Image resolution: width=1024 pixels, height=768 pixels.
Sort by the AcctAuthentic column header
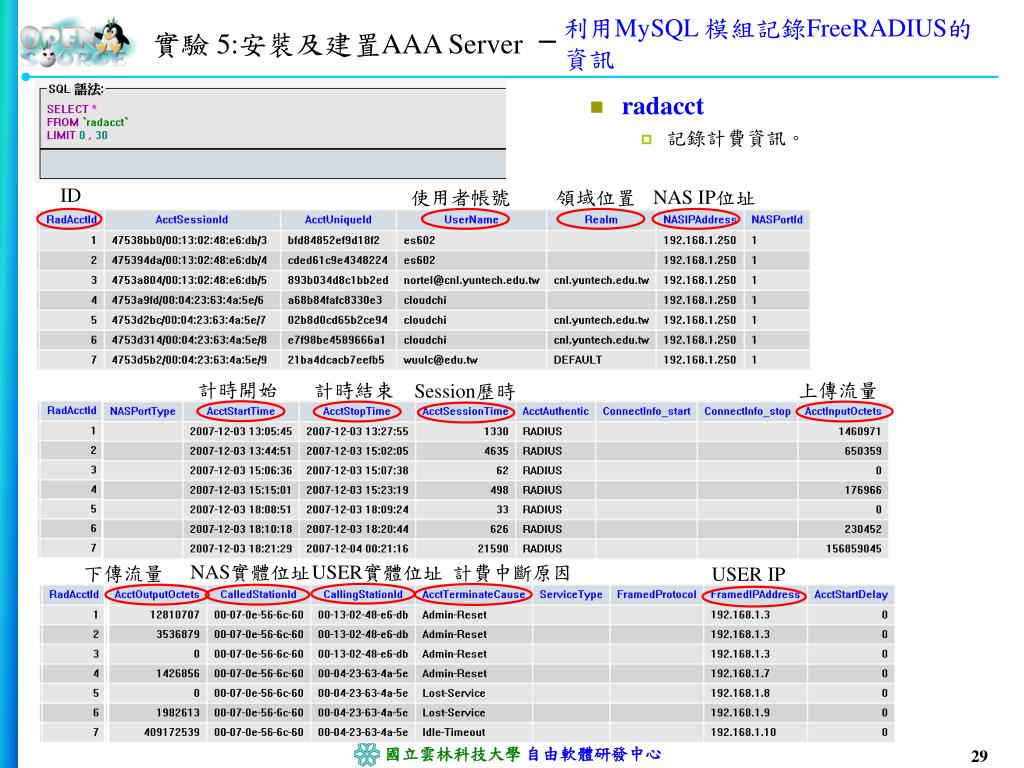pos(555,411)
